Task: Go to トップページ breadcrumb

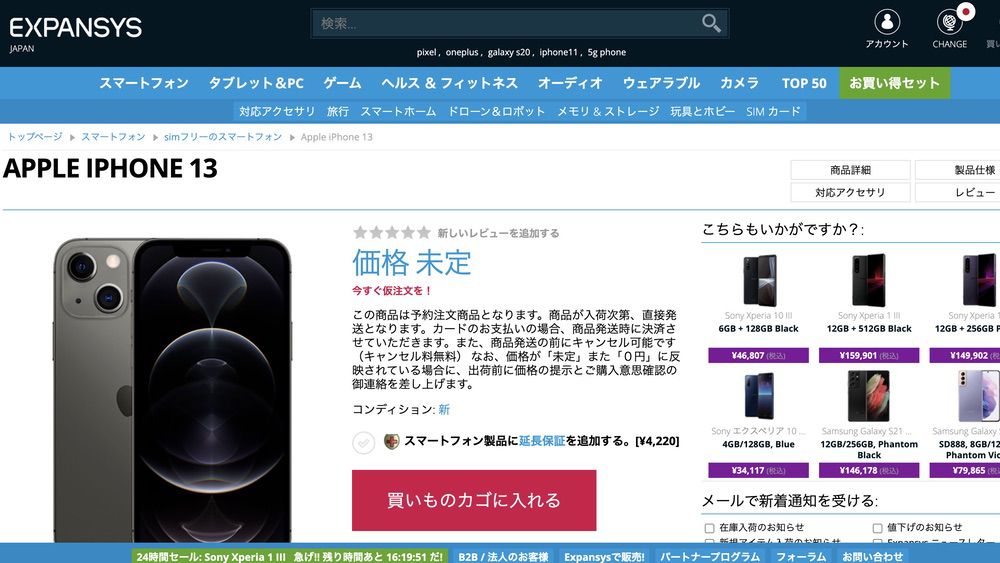Action: coord(35,137)
